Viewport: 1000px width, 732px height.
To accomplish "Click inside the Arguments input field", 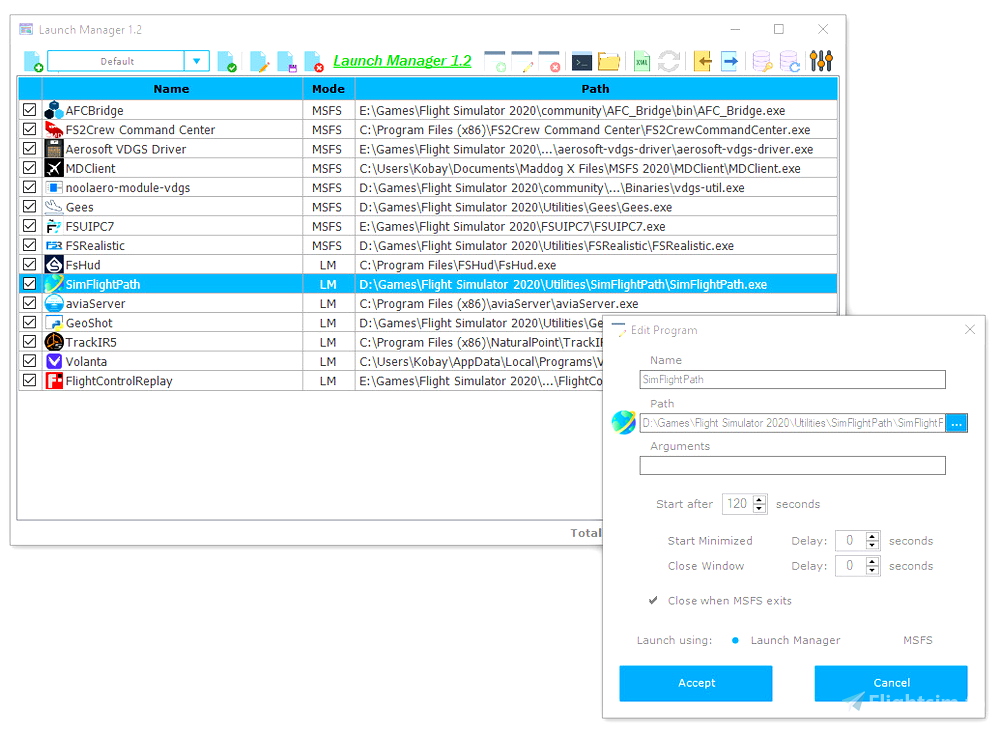I will pyautogui.click(x=793, y=465).
